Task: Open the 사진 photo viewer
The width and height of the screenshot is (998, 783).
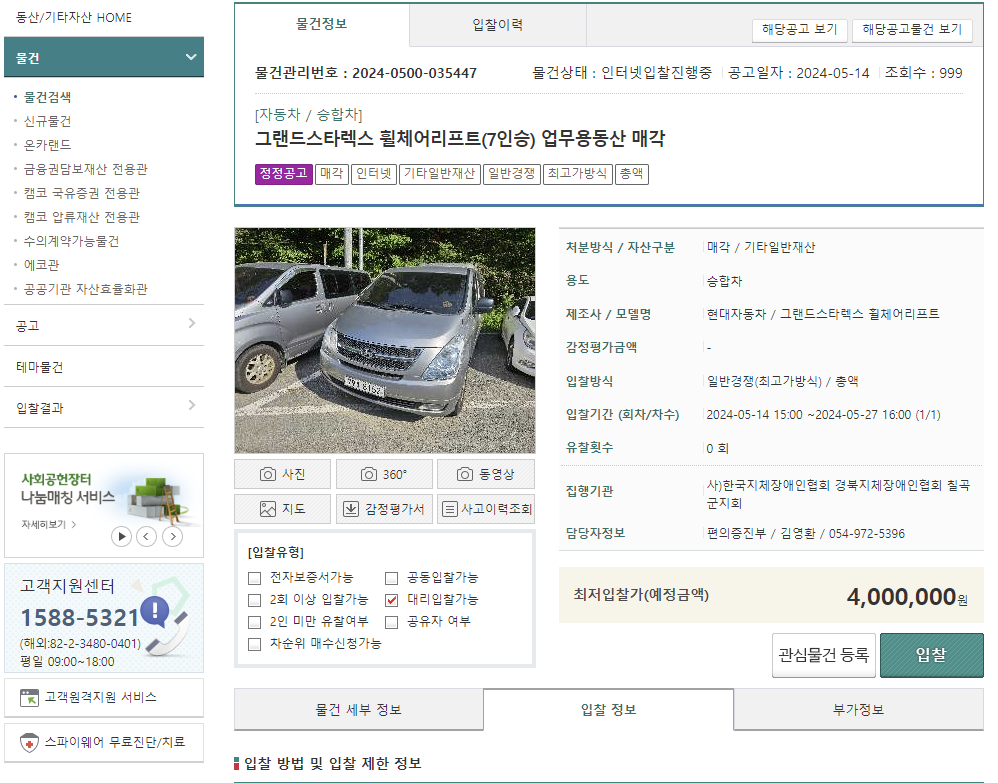Action: (281, 473)
